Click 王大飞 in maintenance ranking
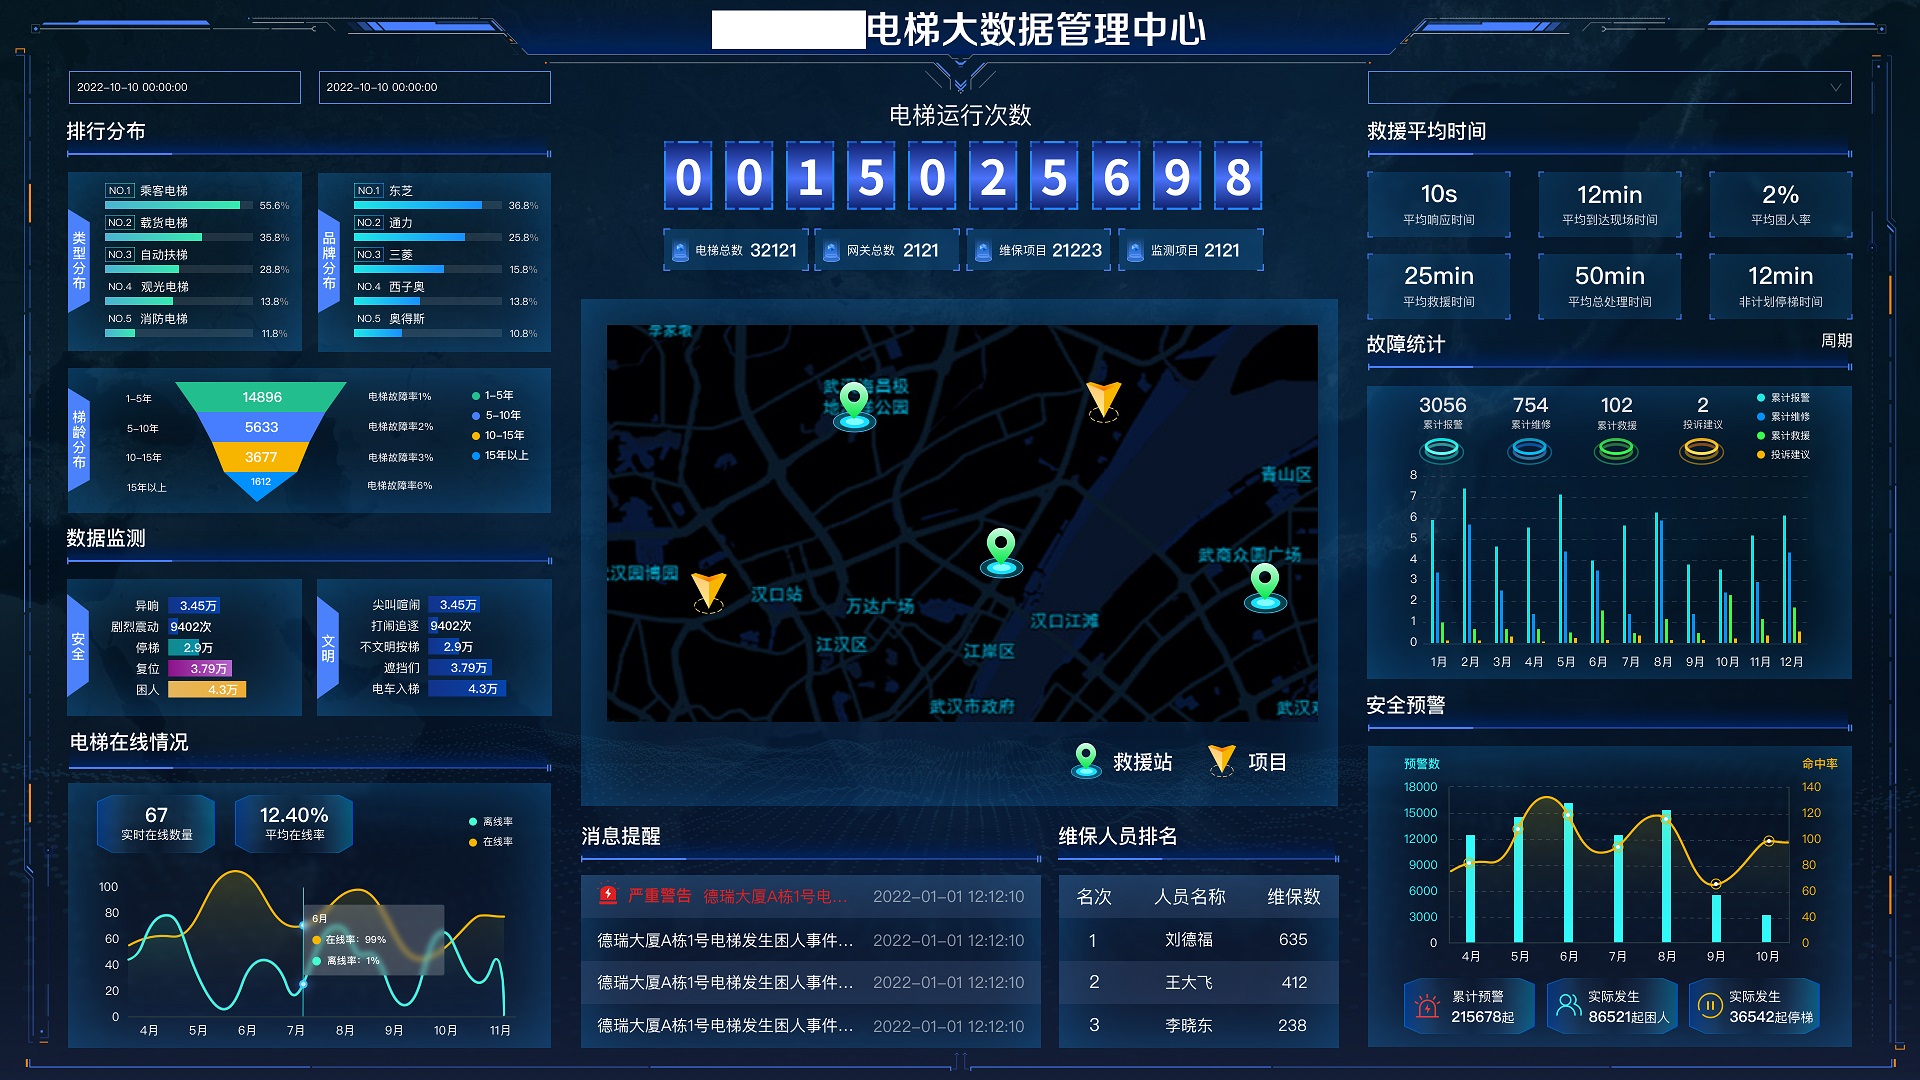Screen dimensions: 1920x1080 tap(1189, 983)
